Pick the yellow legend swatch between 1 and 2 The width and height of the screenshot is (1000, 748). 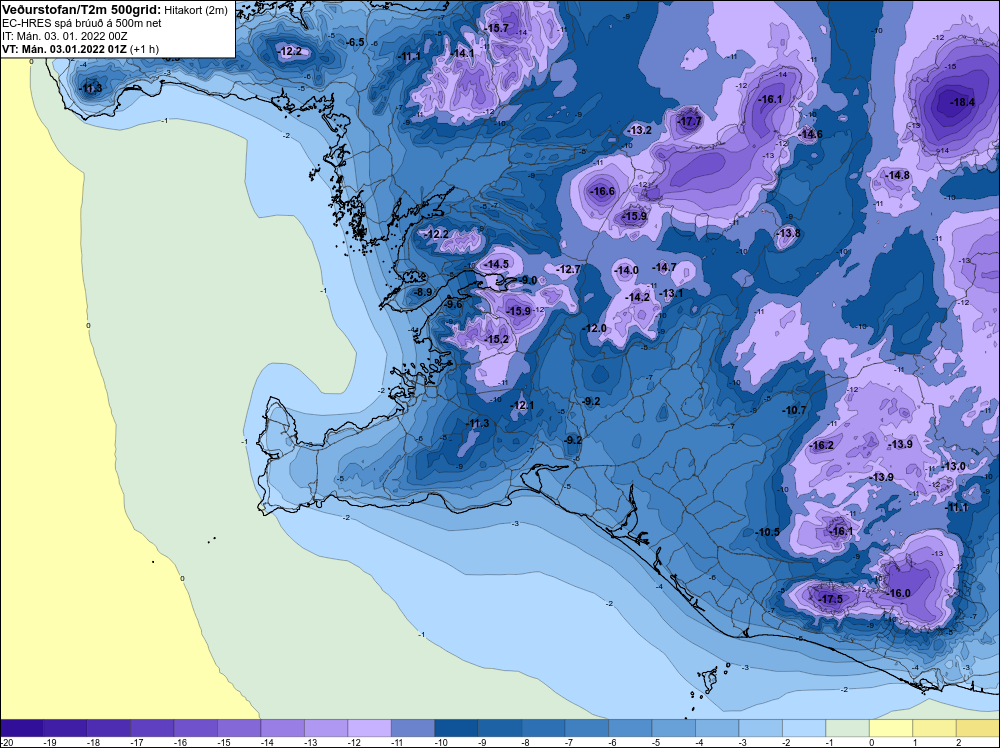934,728
